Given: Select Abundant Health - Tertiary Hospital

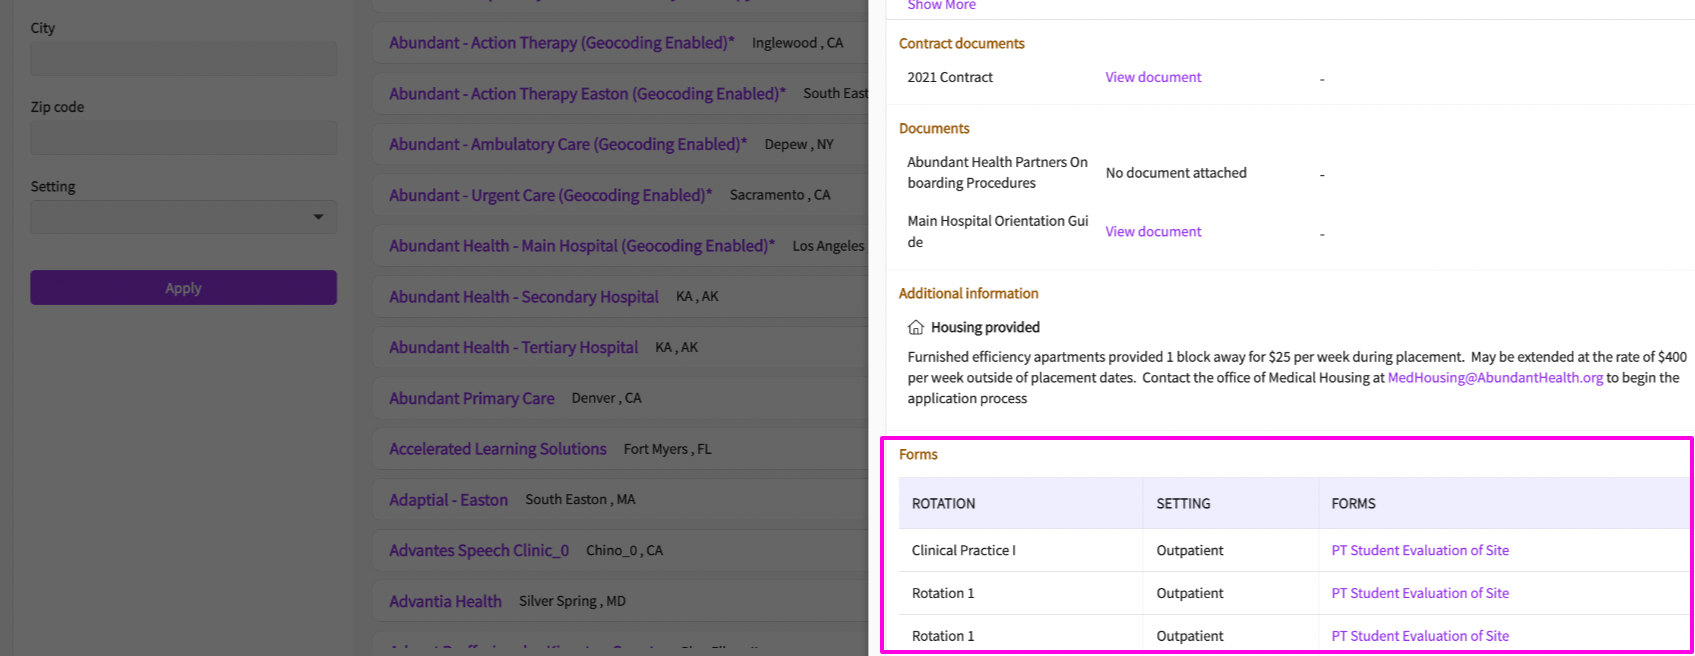Looking at the screenshot, I should (513, 347).
